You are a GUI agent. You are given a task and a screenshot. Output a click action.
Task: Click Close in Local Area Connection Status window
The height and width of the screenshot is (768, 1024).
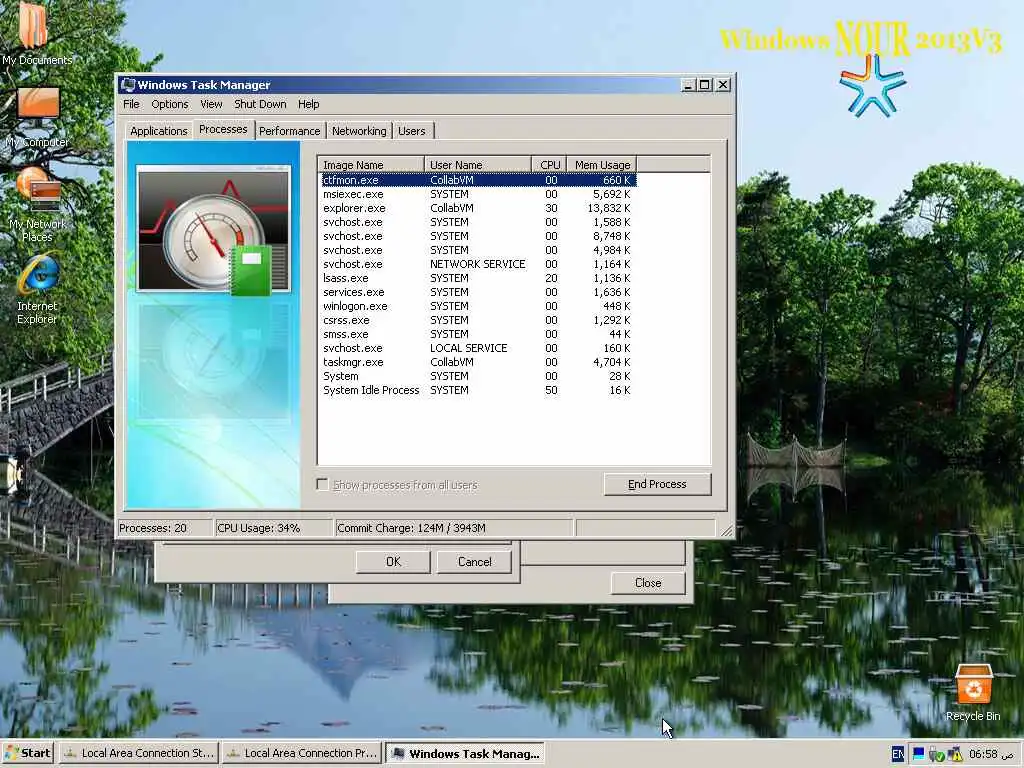(x=648, y=583)
